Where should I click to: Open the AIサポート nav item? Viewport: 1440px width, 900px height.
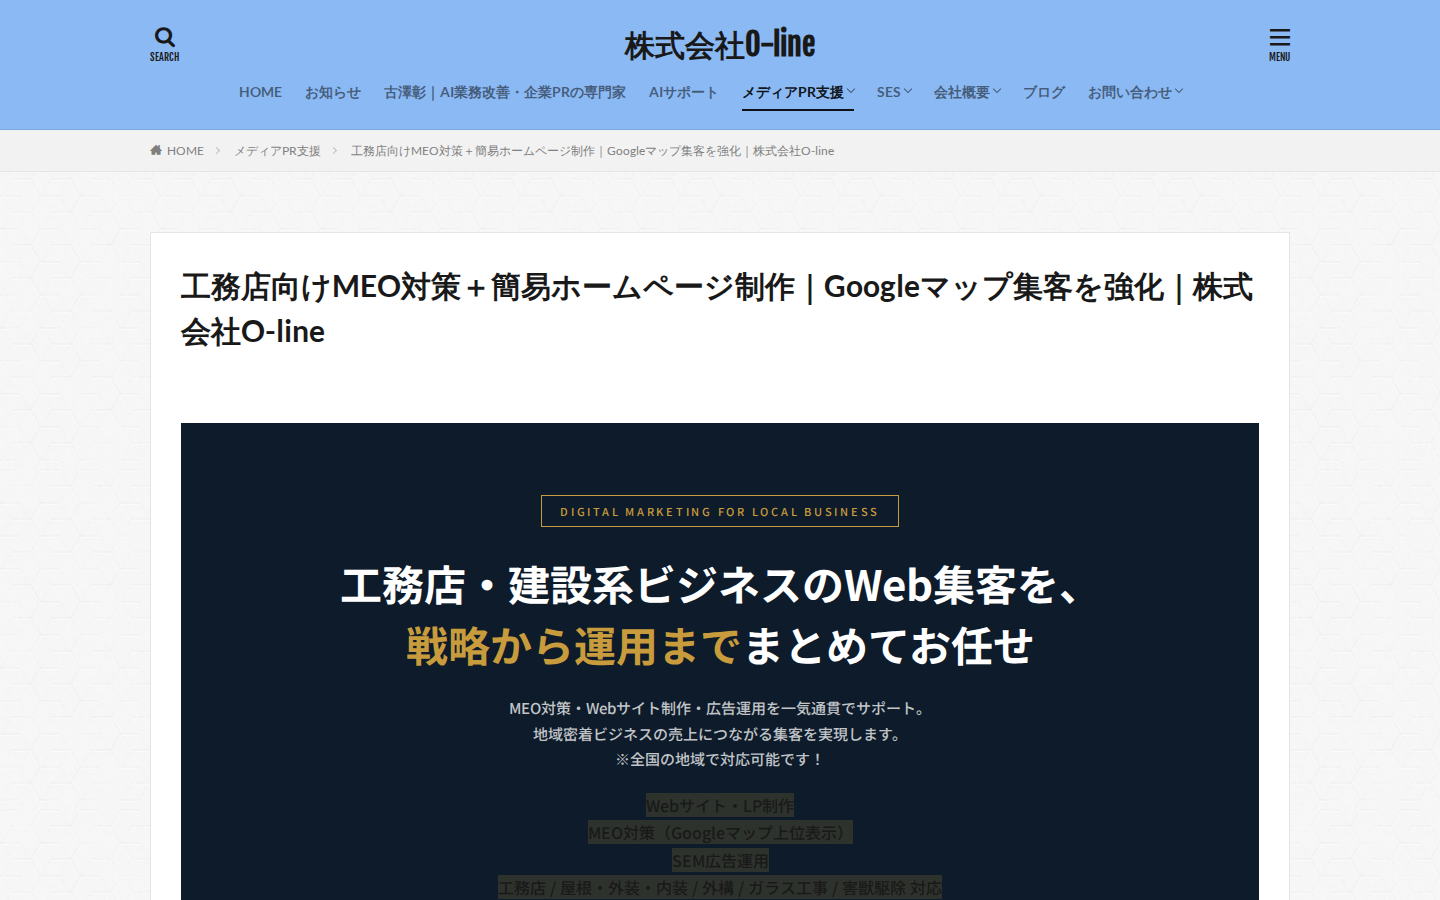(683, 92)
